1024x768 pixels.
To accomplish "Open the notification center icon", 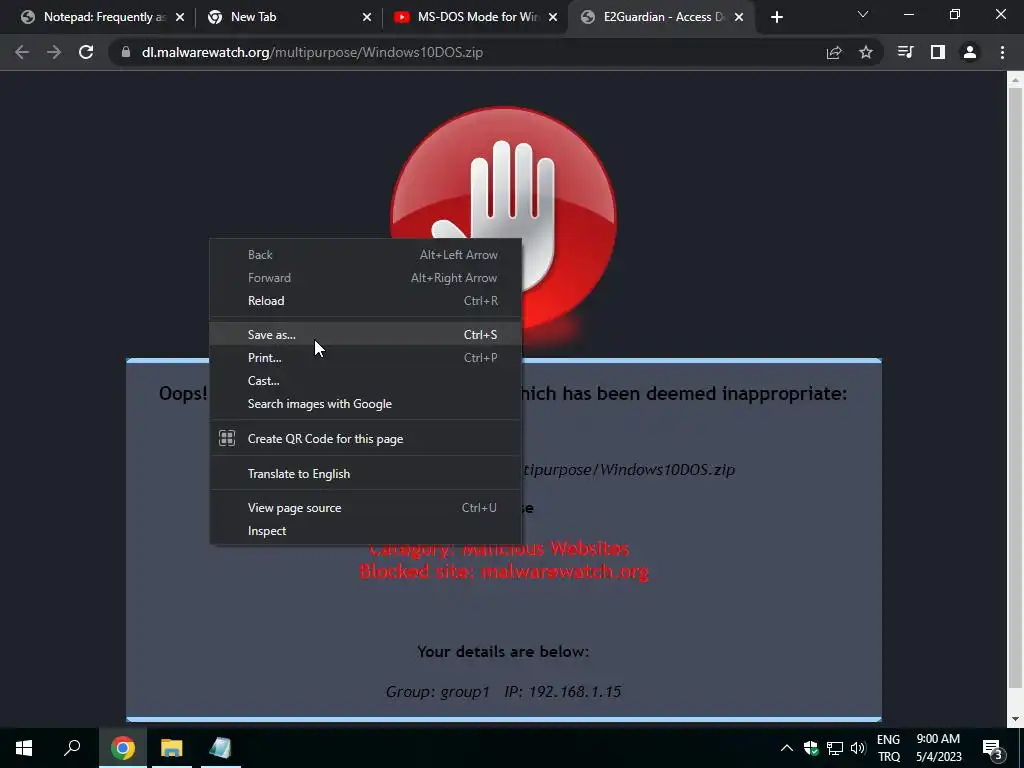I will (993, 748).
